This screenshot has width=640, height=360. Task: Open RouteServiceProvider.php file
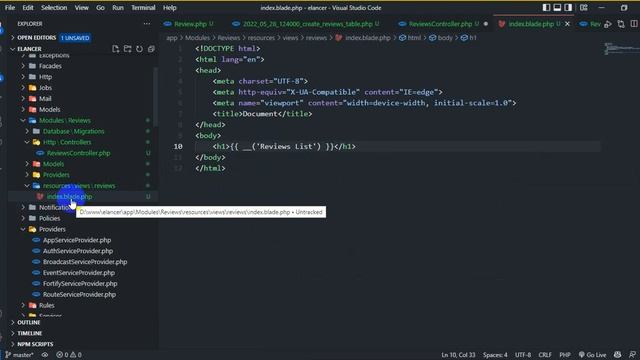[x=79, y=295]
